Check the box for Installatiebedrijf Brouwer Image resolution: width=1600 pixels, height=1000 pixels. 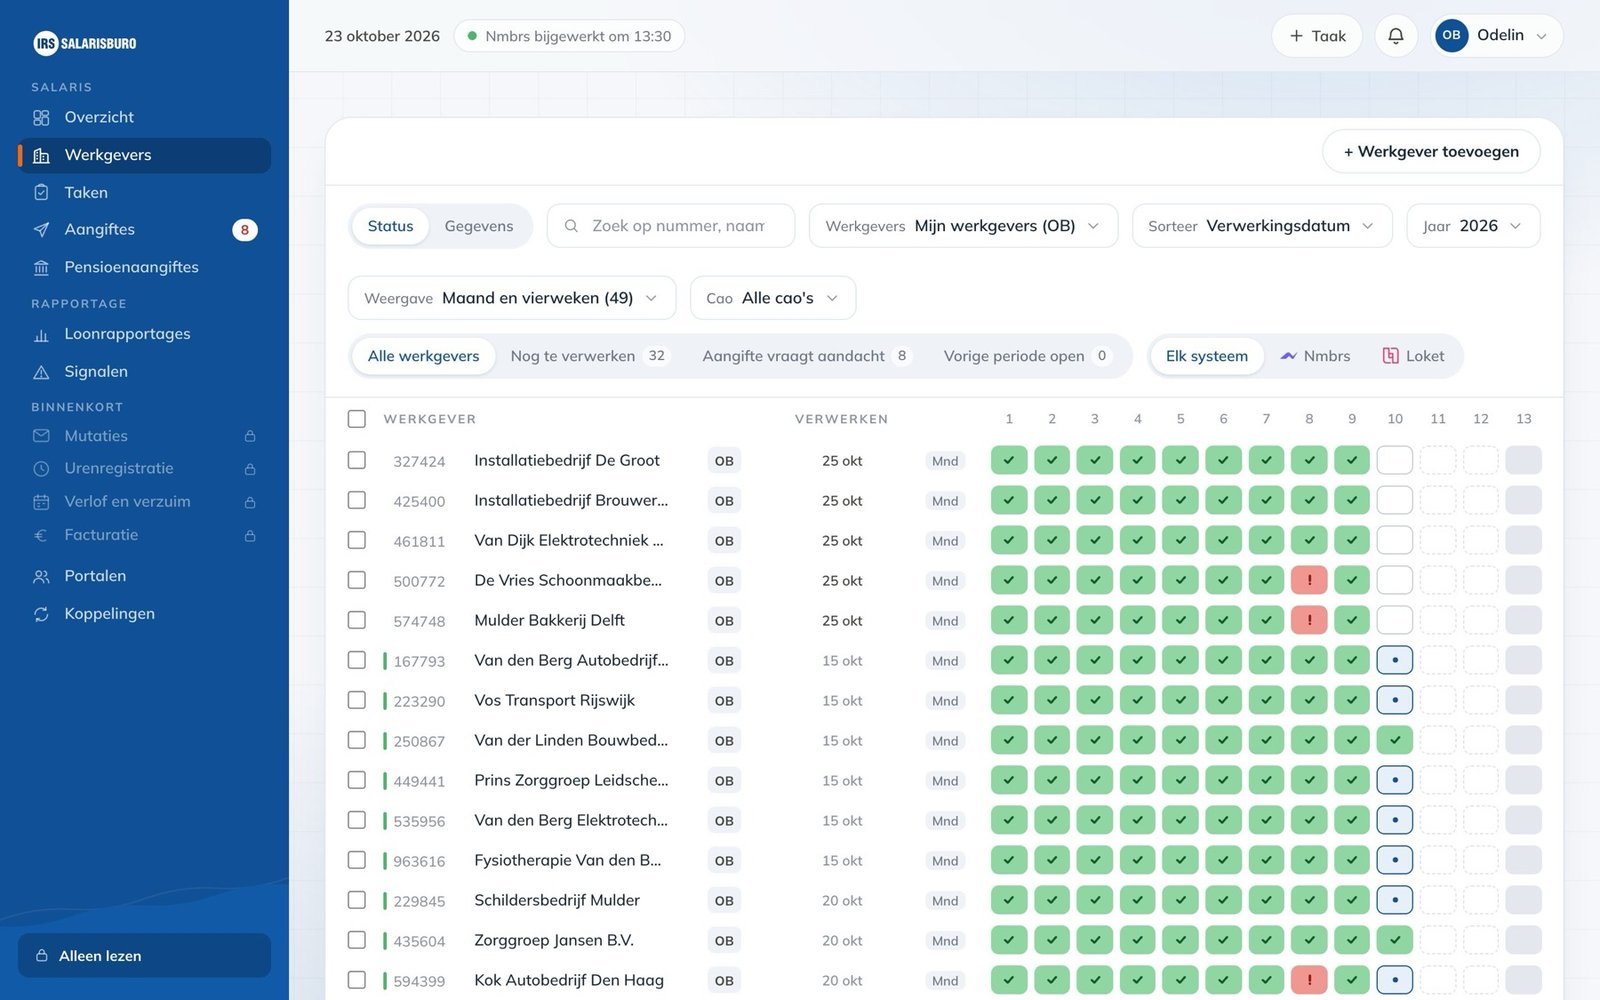click(357, 500)
